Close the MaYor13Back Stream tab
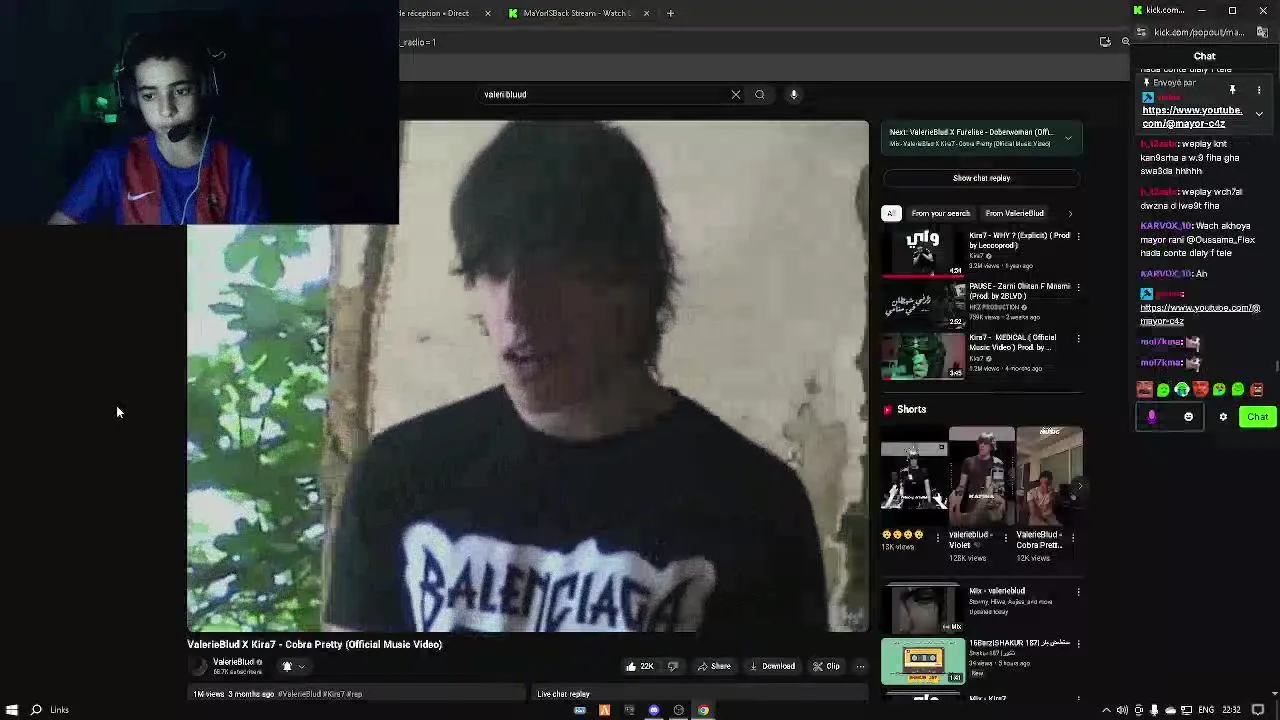 click(646, 13)
